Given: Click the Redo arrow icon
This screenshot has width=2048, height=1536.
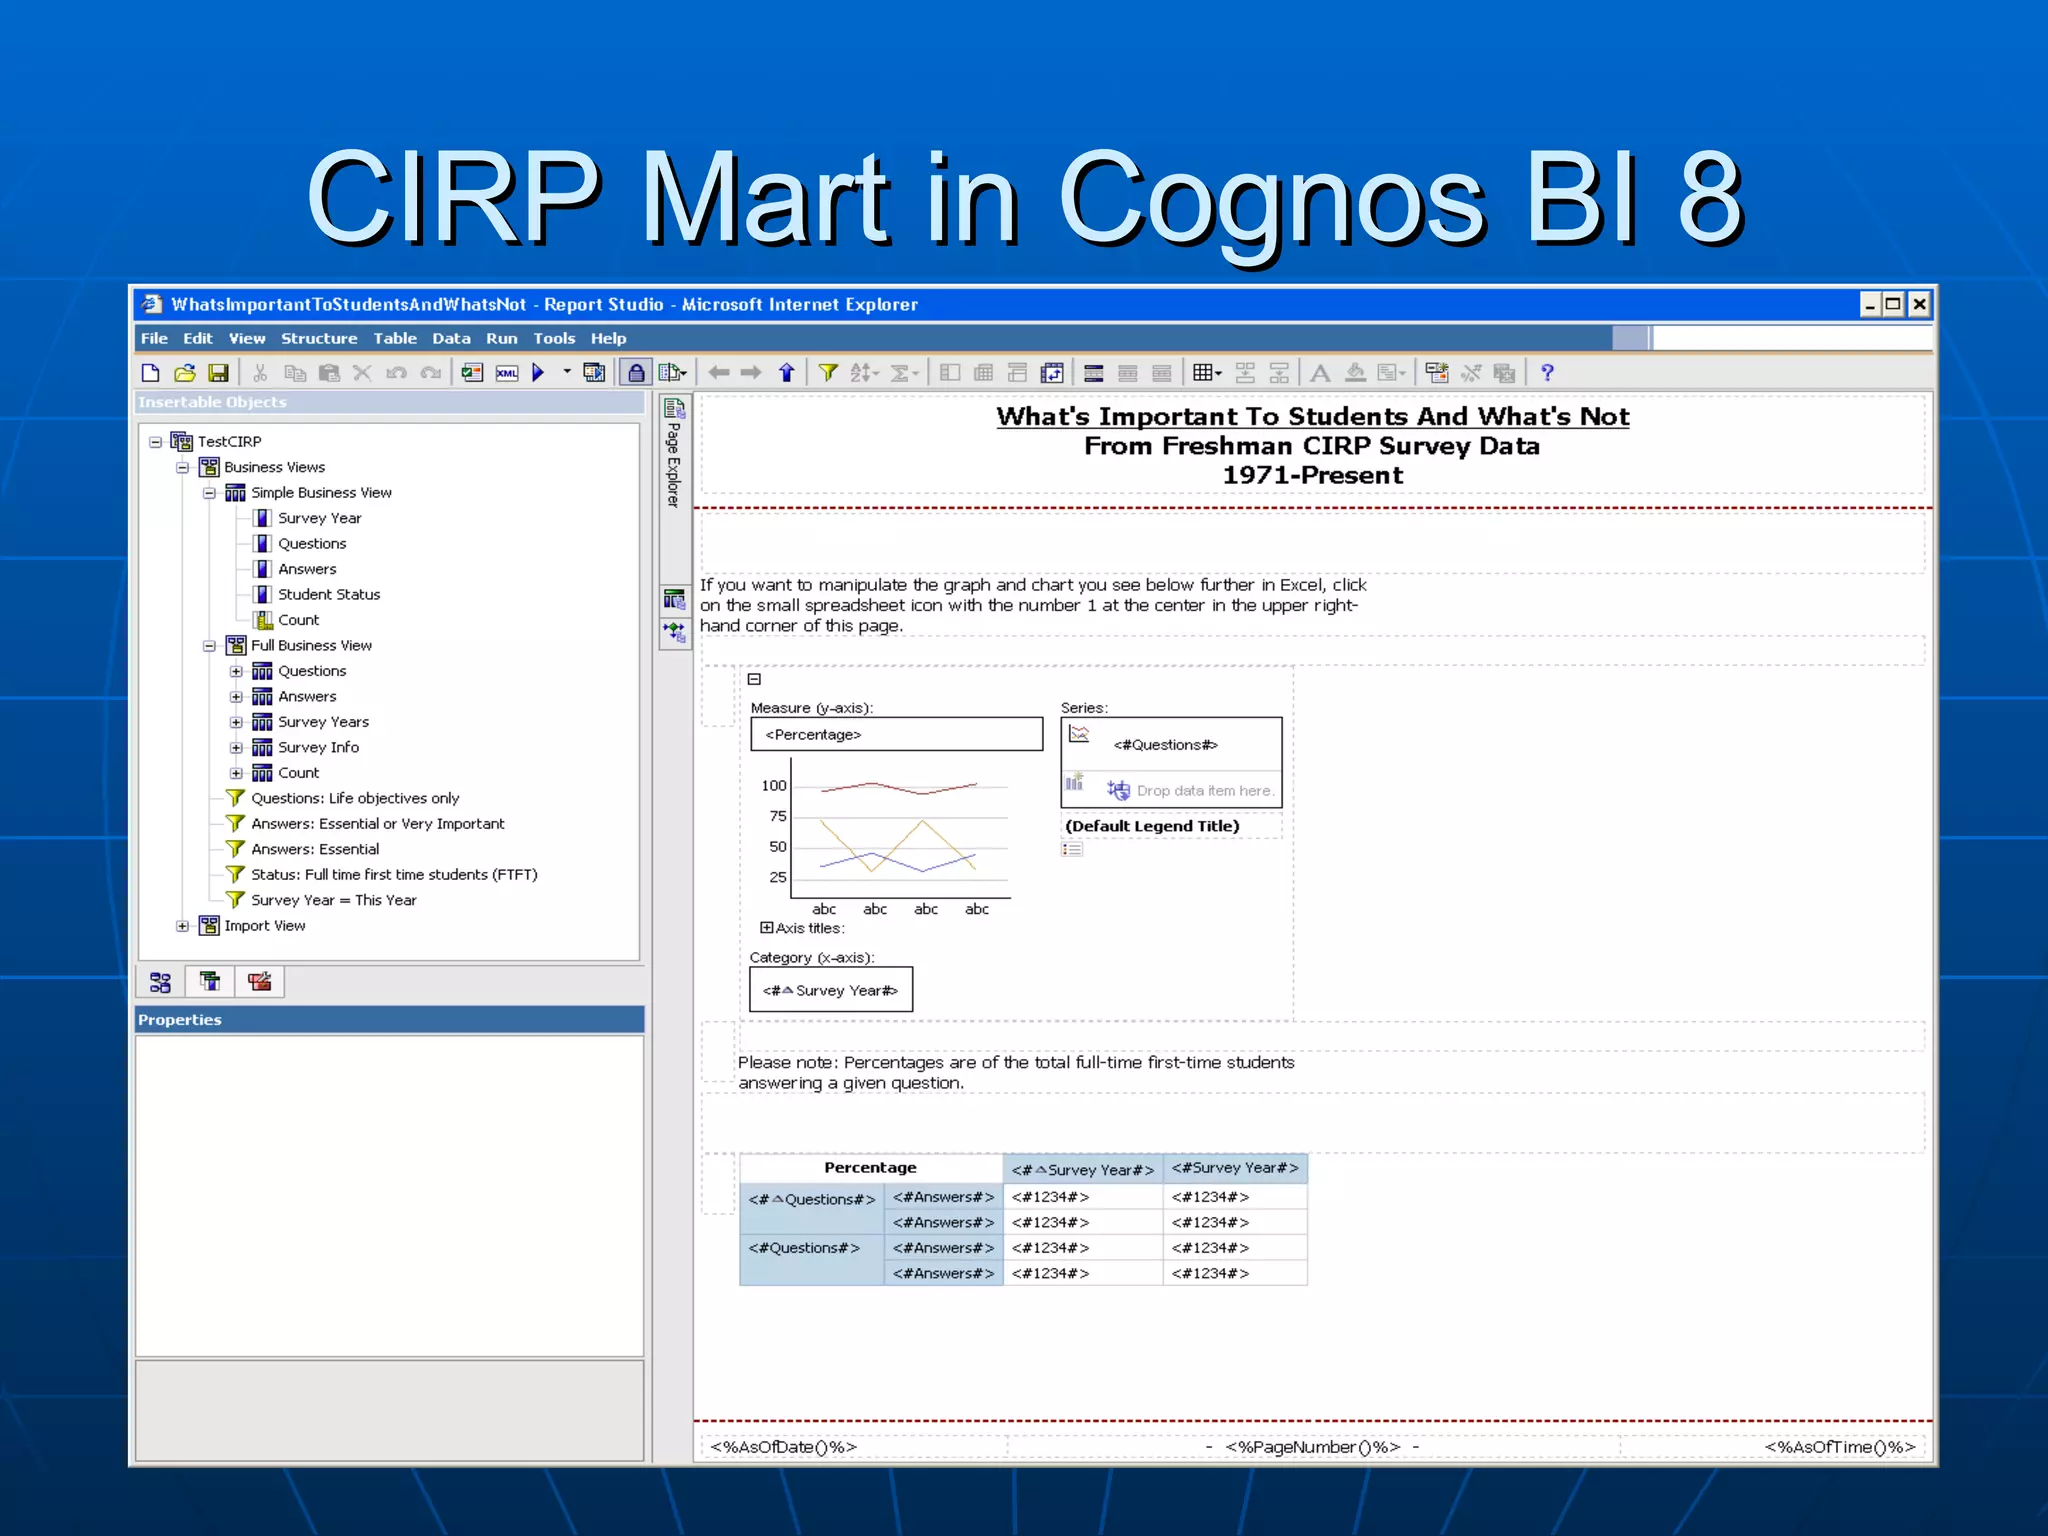Looking at the screenshot, I should tap(430, 373).
